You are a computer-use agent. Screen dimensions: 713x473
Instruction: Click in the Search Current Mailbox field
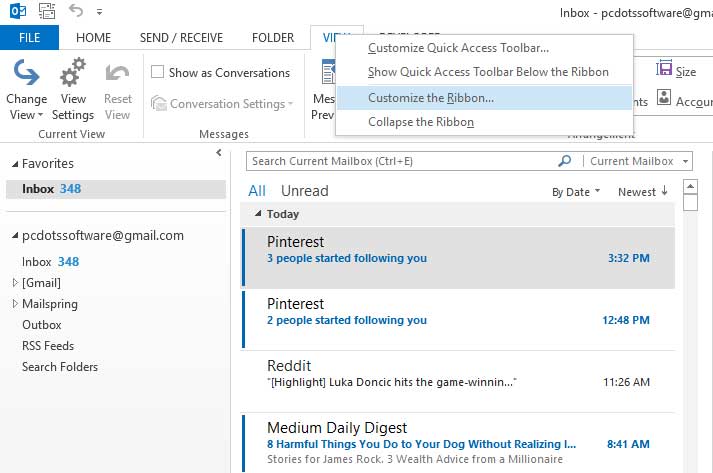pyautogui.click(x=400, y=161)
